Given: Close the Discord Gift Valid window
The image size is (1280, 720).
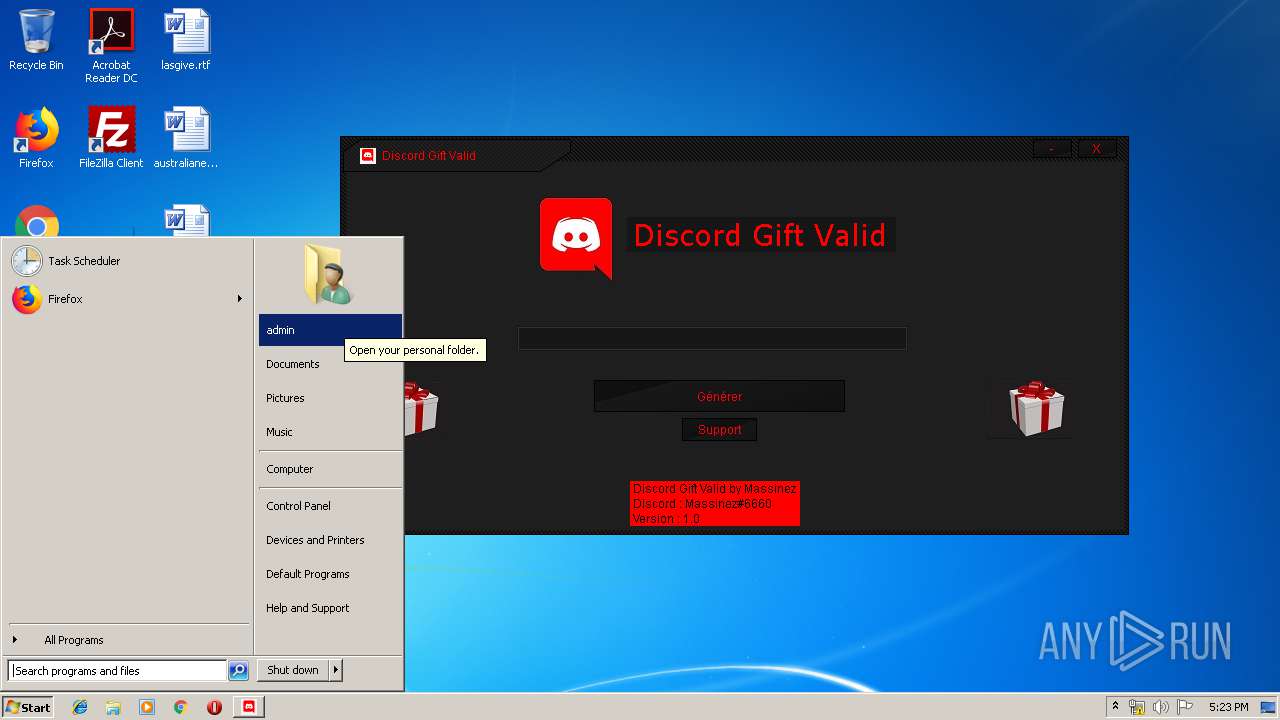Looking at the screenshot, I should tap(1096, 149).
